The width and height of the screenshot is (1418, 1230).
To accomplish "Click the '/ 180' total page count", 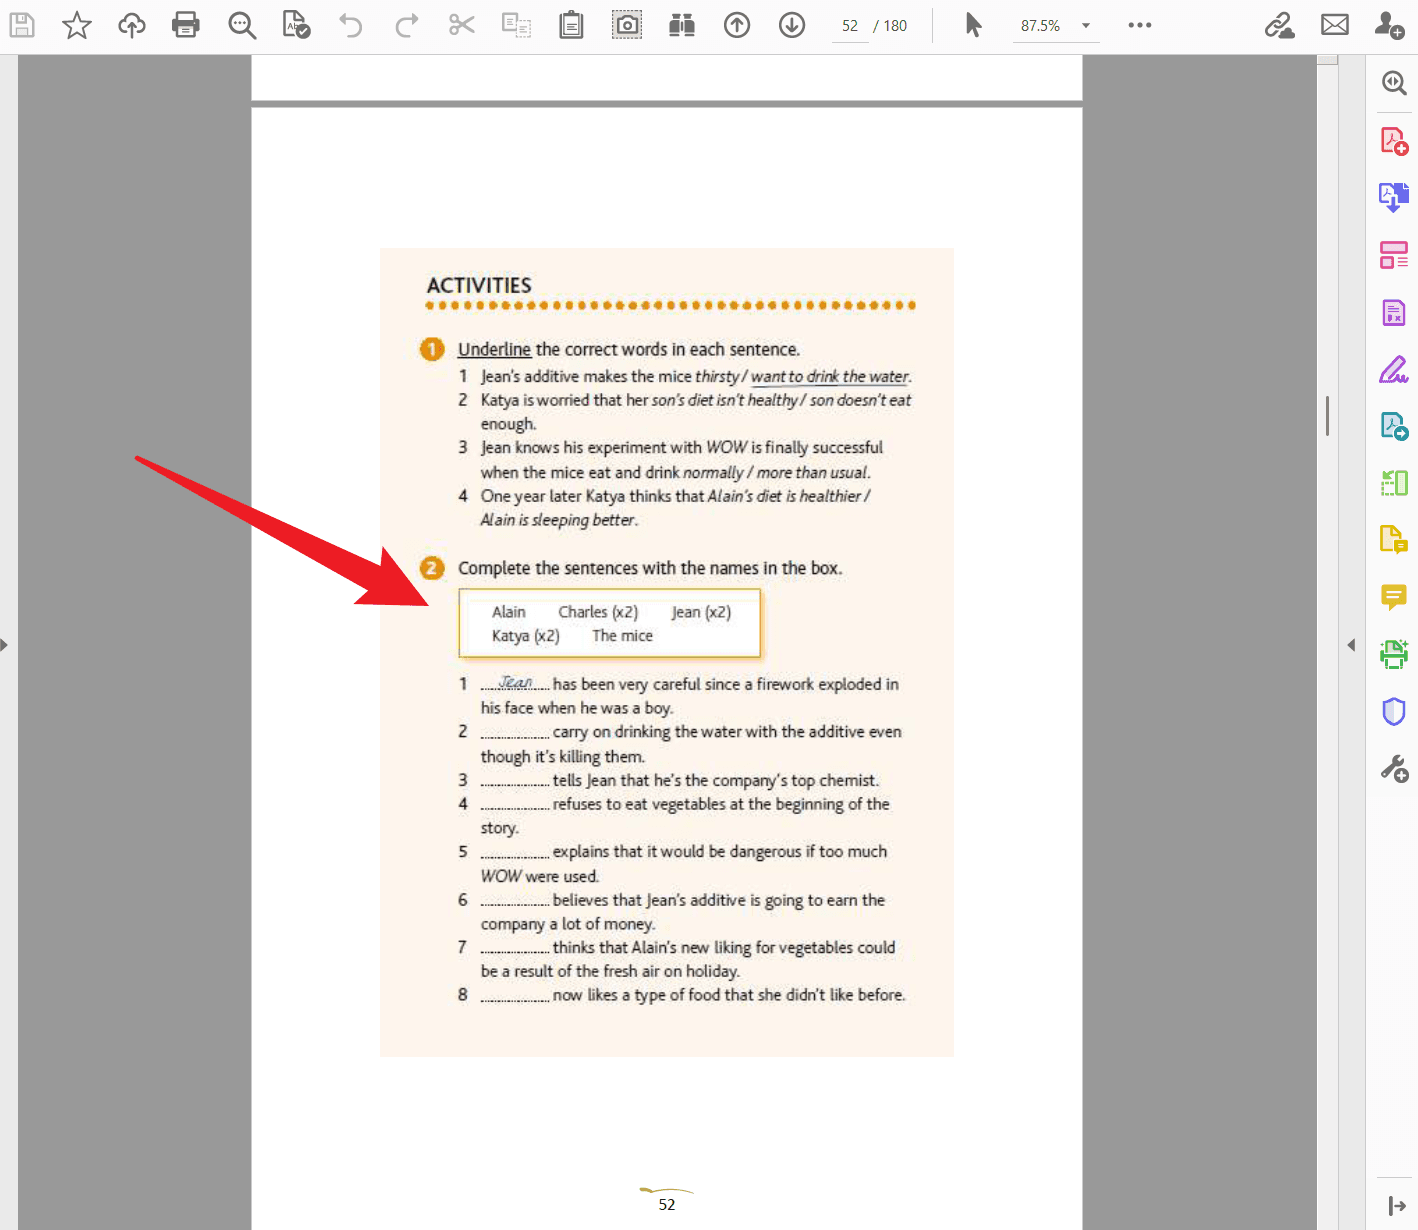I will click(890, 26).
